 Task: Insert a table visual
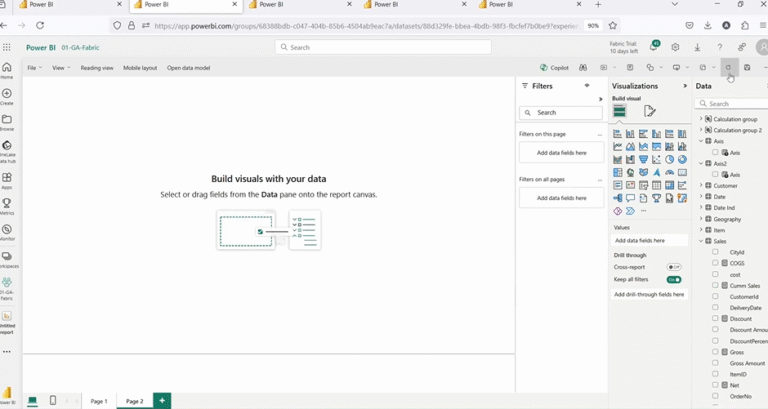pos(656,185)
